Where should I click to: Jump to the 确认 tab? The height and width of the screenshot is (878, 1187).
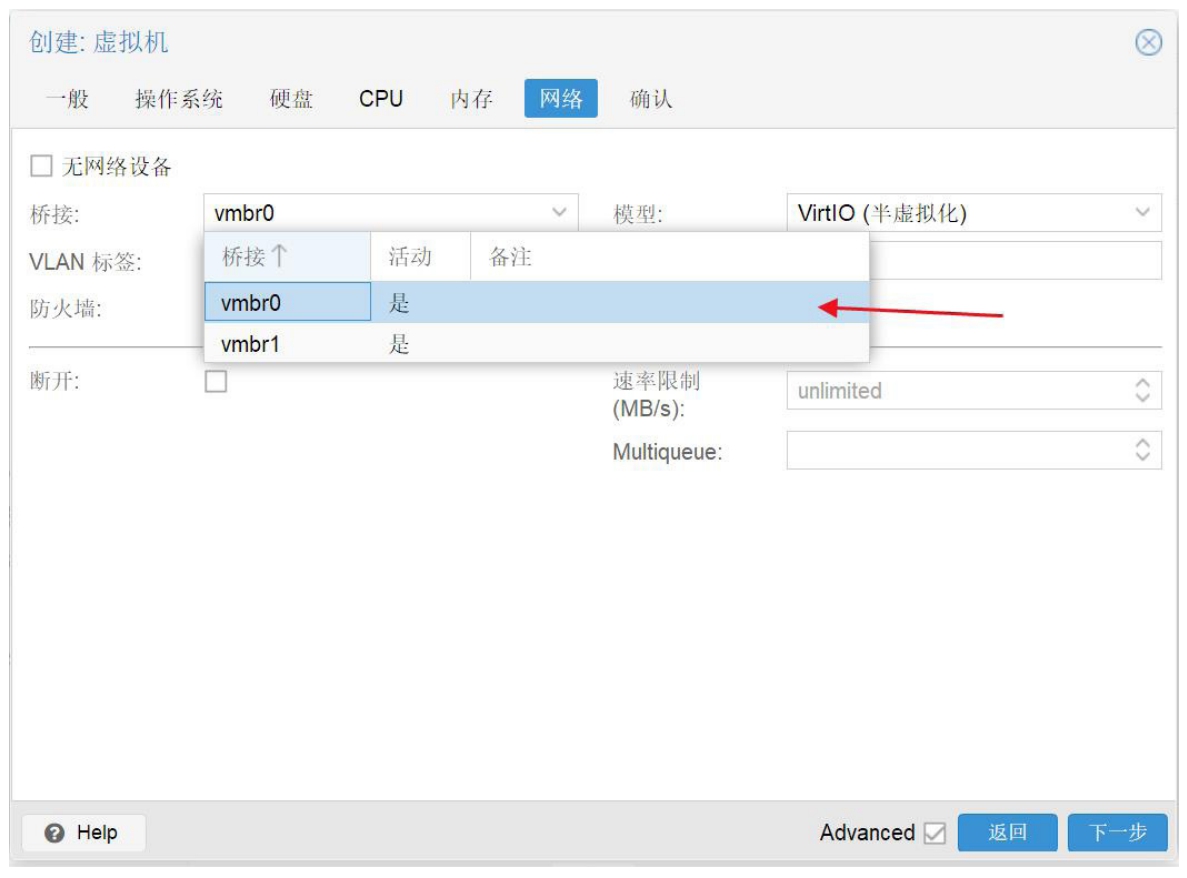(650, 99)
